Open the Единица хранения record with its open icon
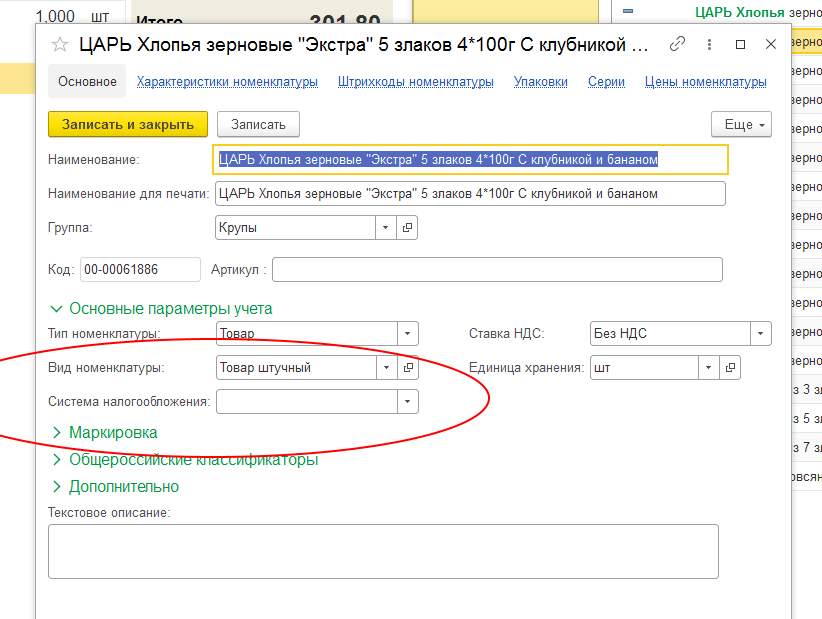This screenshot has width=822, height=619. click(x=730, y=367)
